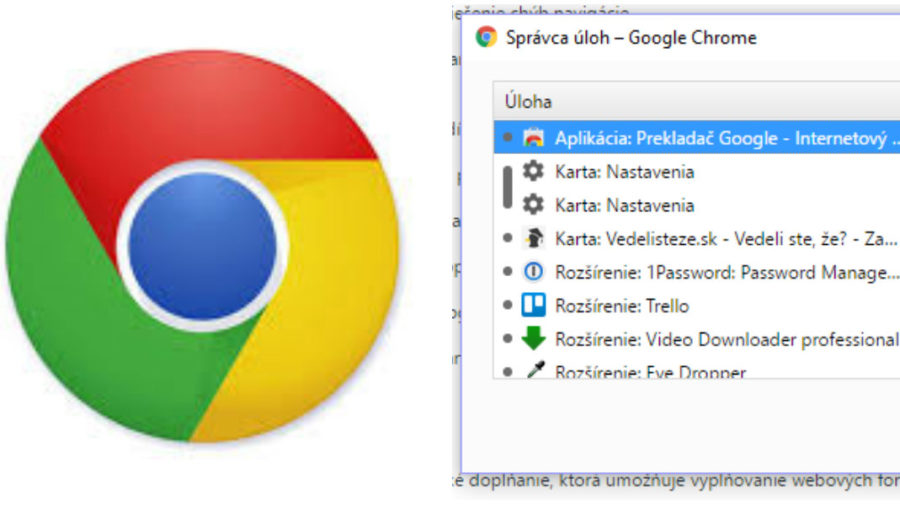The width and height of the screenshot is (900, 505).
Task: Click the blue Trello extension icon
Action: 534,305
